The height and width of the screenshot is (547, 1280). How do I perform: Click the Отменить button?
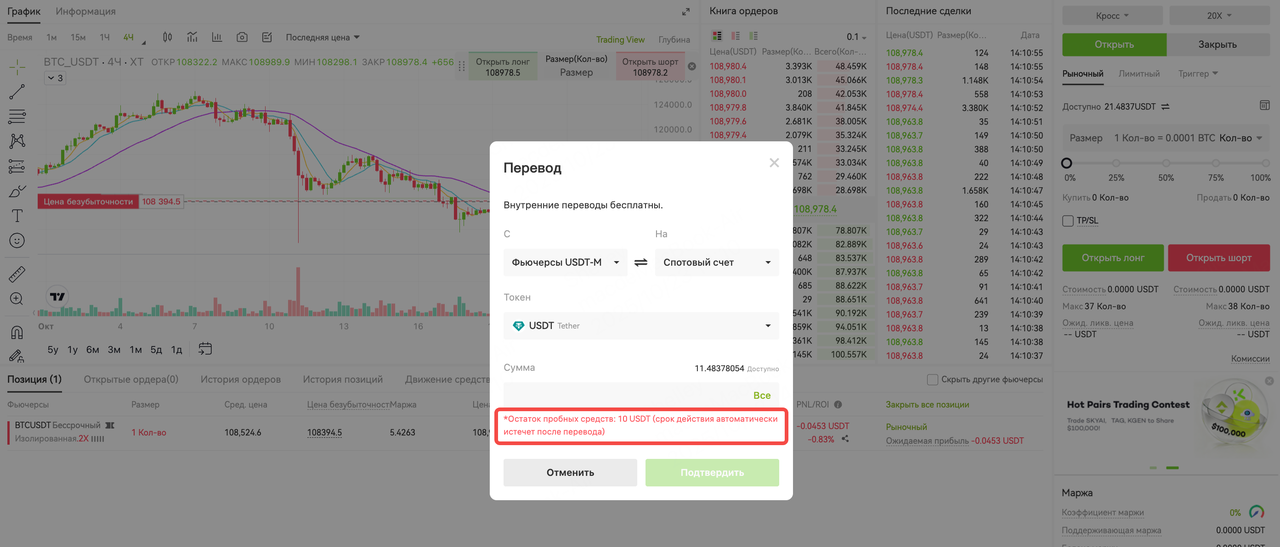click(570, 473)
